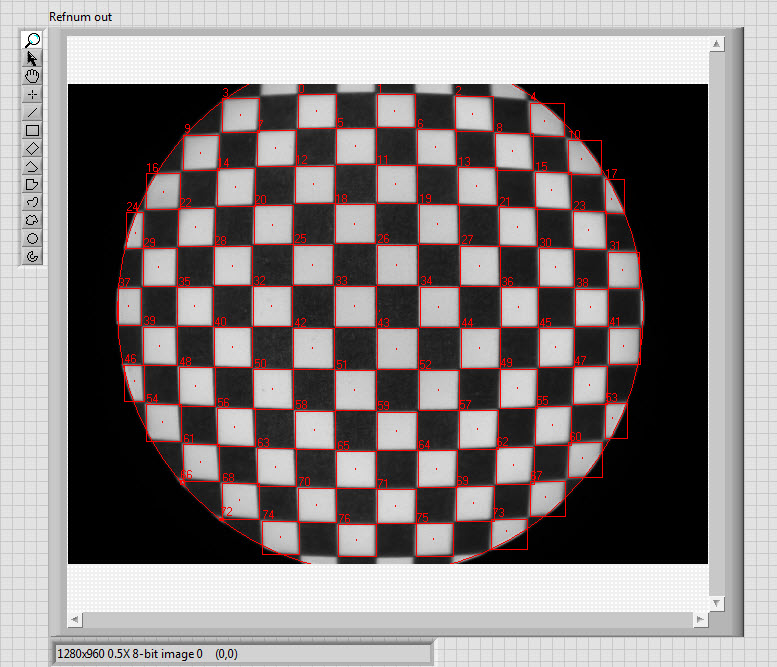Activate the Pan hand tool
Image resolution: width=777 pixels, height=667 pixels.
pyautogui.click(x=32, y=76)
